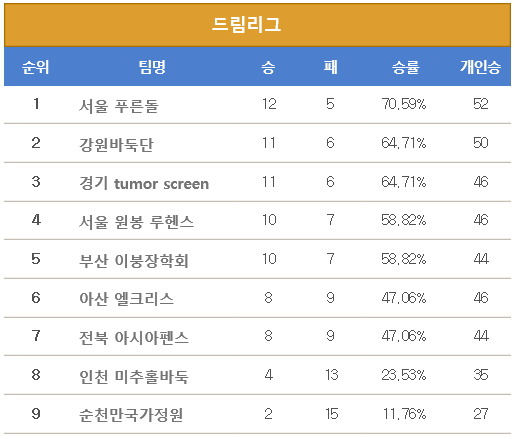Image resolution: width=517 pixels, height=439 pixels.
Task: Click individual wins value 52
Action: 481,104
